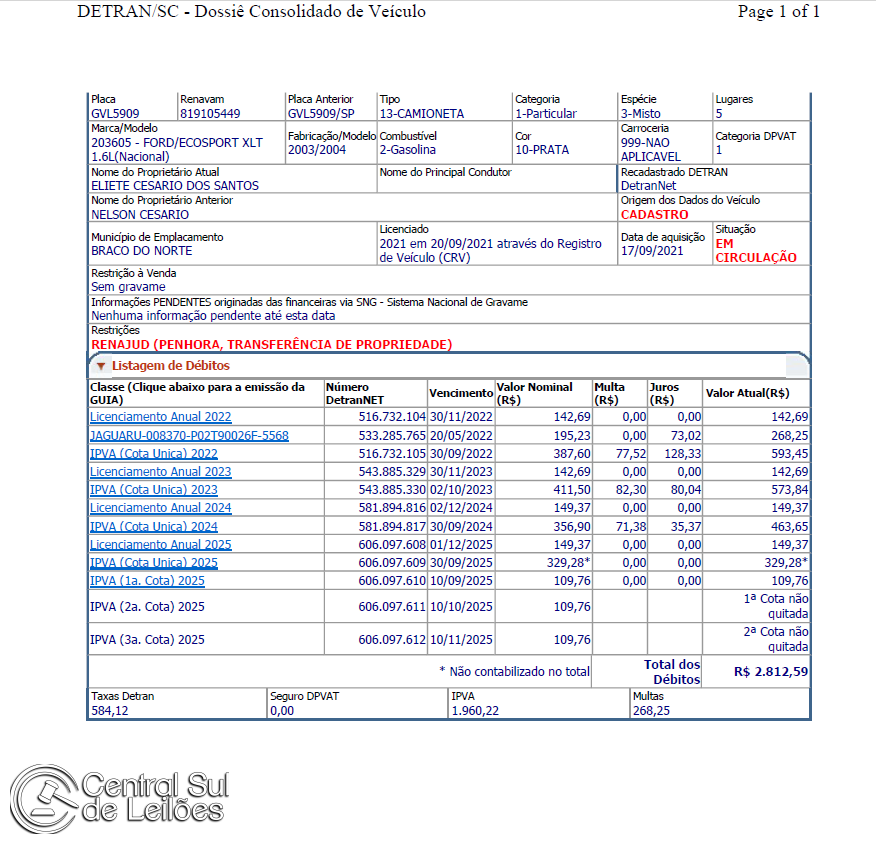Open IPVA (Cota Unica) 2024 link
Image resolution: width=876 pixels, height=844 pixels.
click(x=154, y=526)
